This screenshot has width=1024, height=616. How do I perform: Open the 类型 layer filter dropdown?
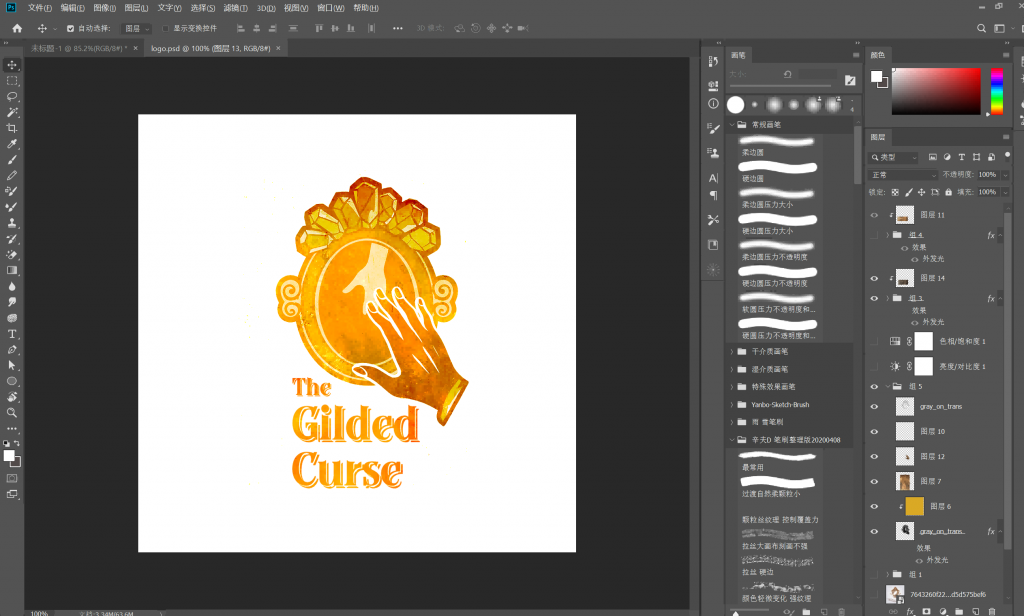pyautogui.click(x=893, y=157)
